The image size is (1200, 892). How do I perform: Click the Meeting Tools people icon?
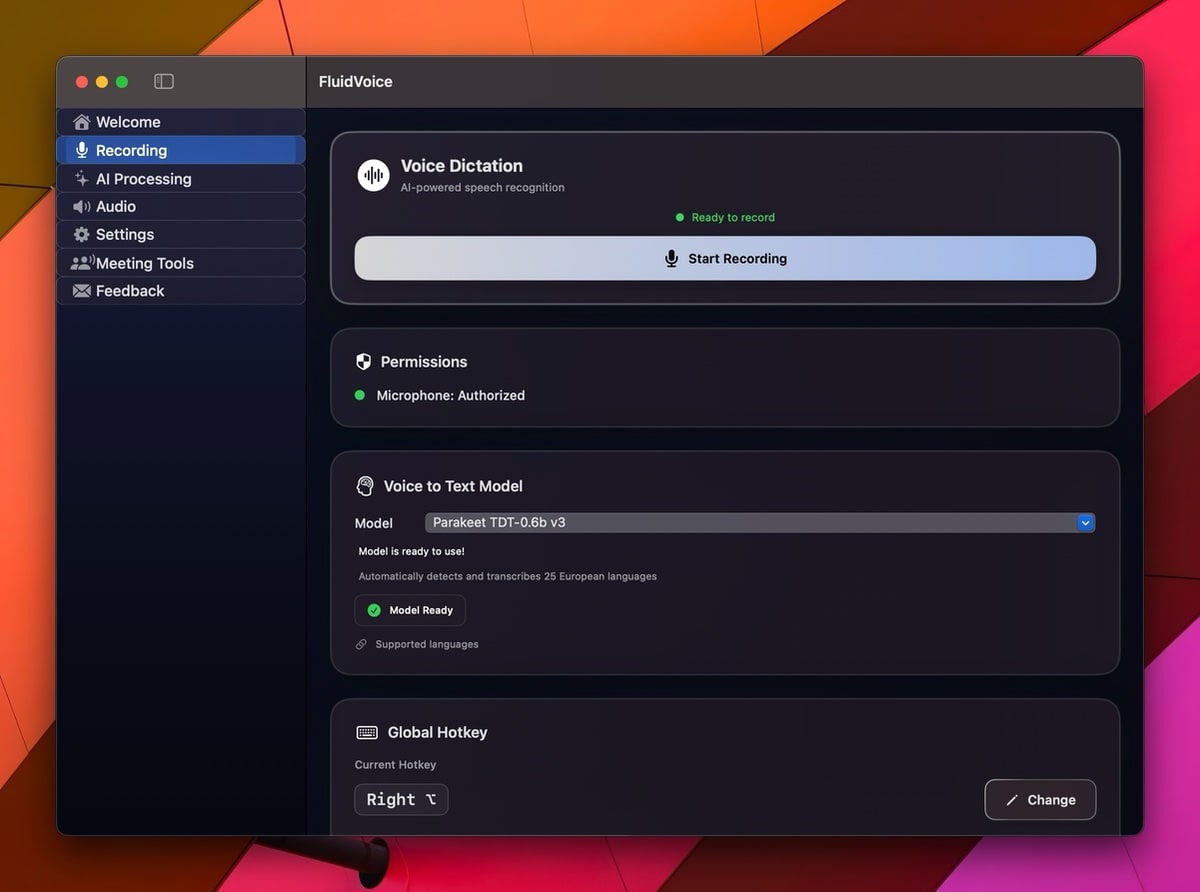pos(81,263)
